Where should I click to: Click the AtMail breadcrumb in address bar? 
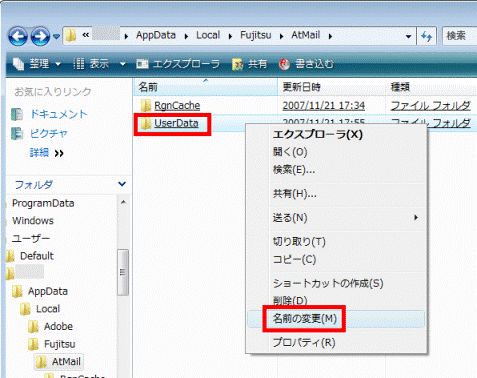(x=306, y=35)
